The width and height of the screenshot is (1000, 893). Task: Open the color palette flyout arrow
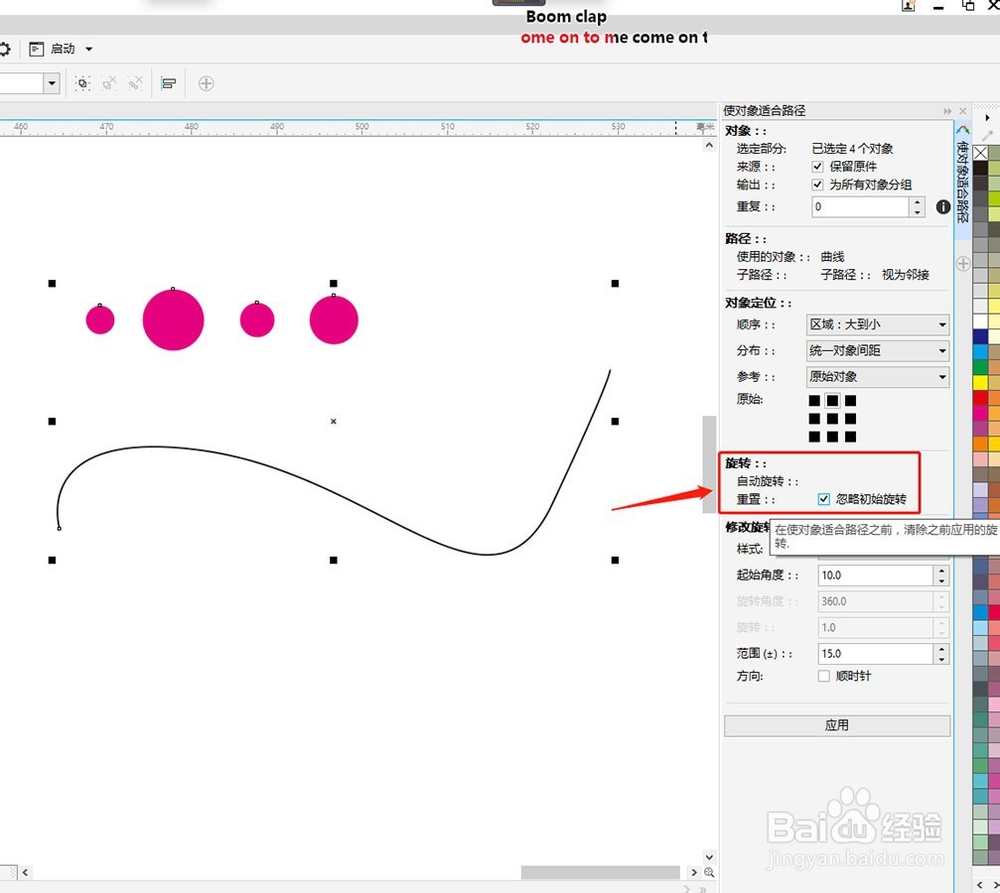[987, 118]
